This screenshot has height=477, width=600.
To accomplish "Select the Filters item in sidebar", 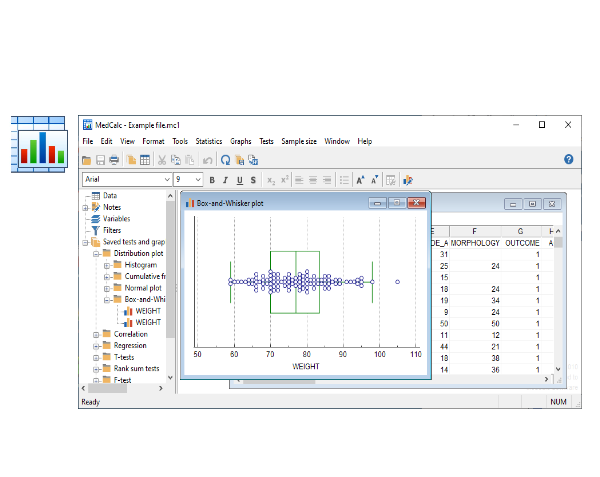I will pyautogui.click(x=112, y=230).
